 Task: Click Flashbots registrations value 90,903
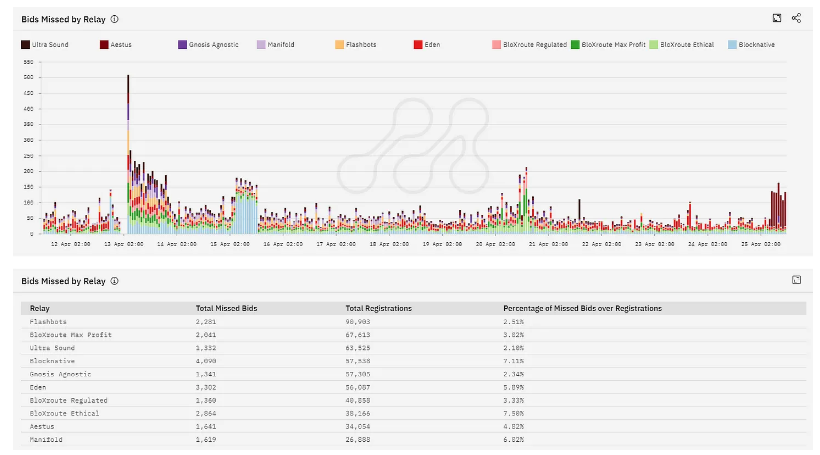tap(358, 322)
